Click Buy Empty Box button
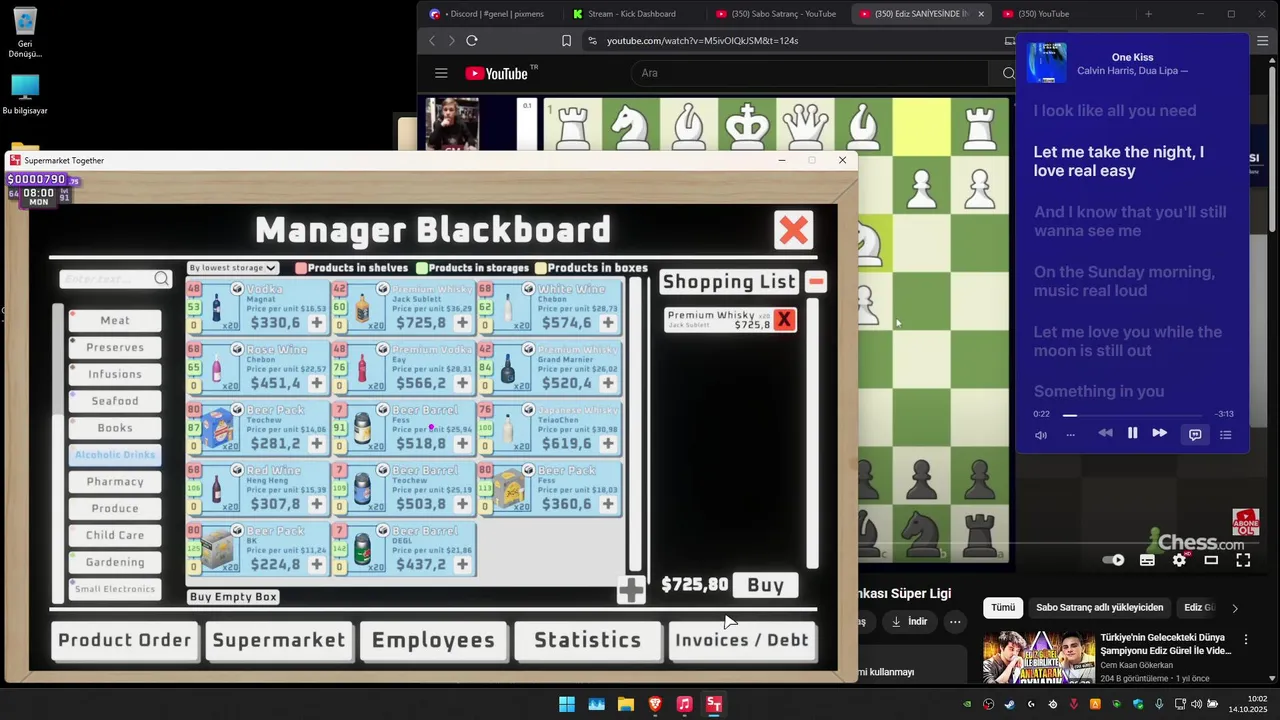 tap(233, 597)
